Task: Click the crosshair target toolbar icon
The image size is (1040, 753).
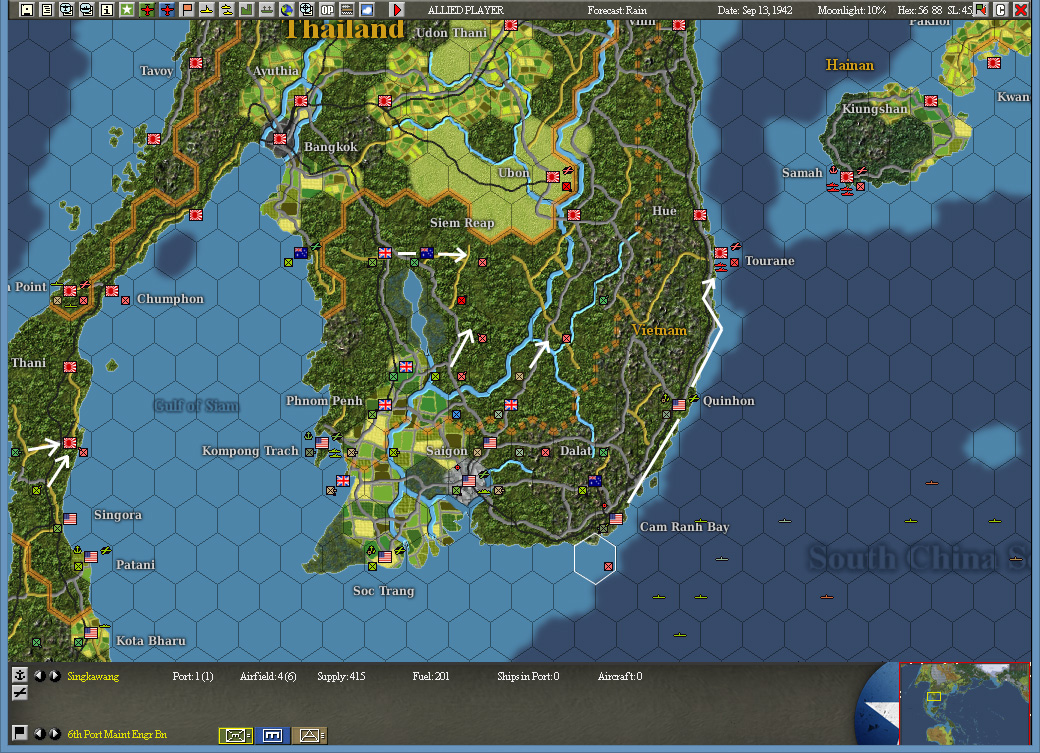Action: point(306,9)
